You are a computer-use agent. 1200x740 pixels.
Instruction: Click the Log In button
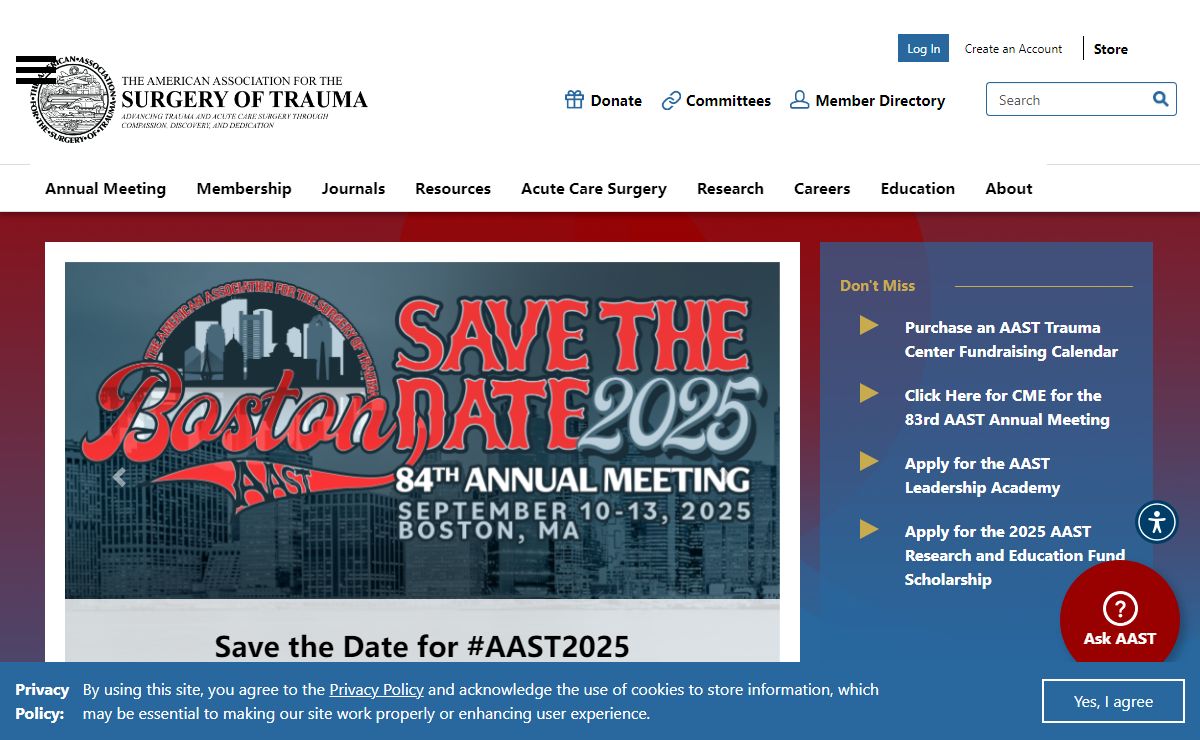pos(923,48)
